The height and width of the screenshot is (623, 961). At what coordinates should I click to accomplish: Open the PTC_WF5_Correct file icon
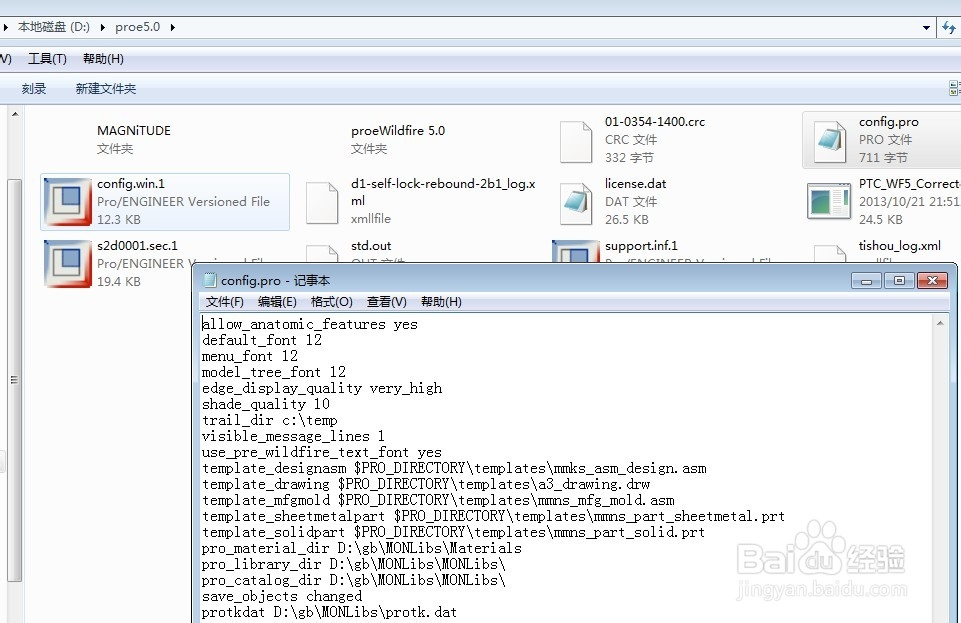[829, 201]
